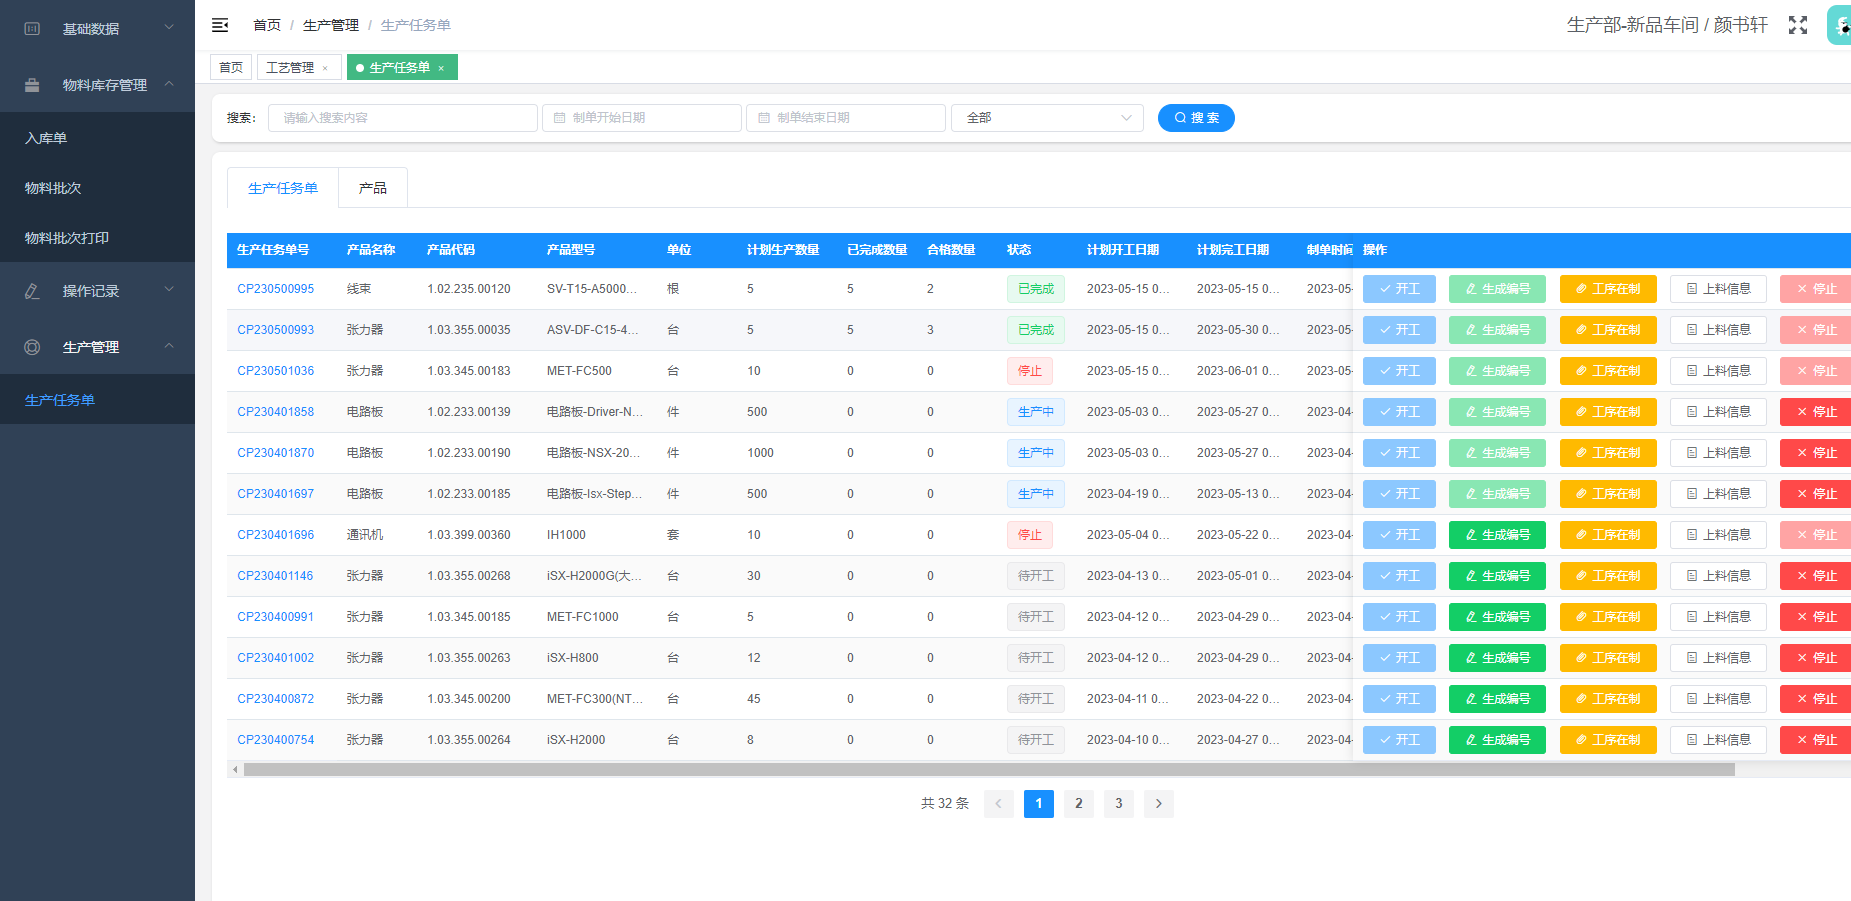Select the 生产任务单 content tab
The width and height of the screenshot is (1851, 901).
point(283,188)
